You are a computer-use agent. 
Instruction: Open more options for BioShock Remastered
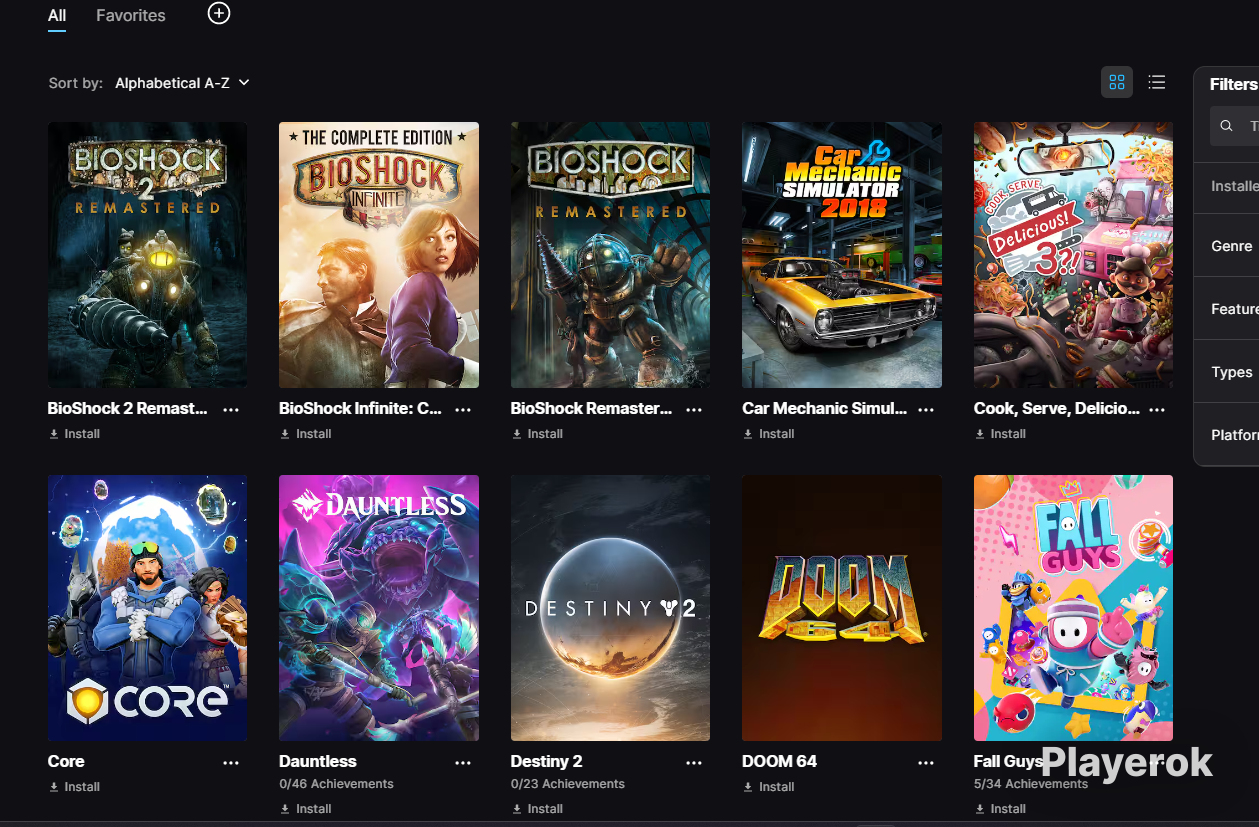point(694,410)
